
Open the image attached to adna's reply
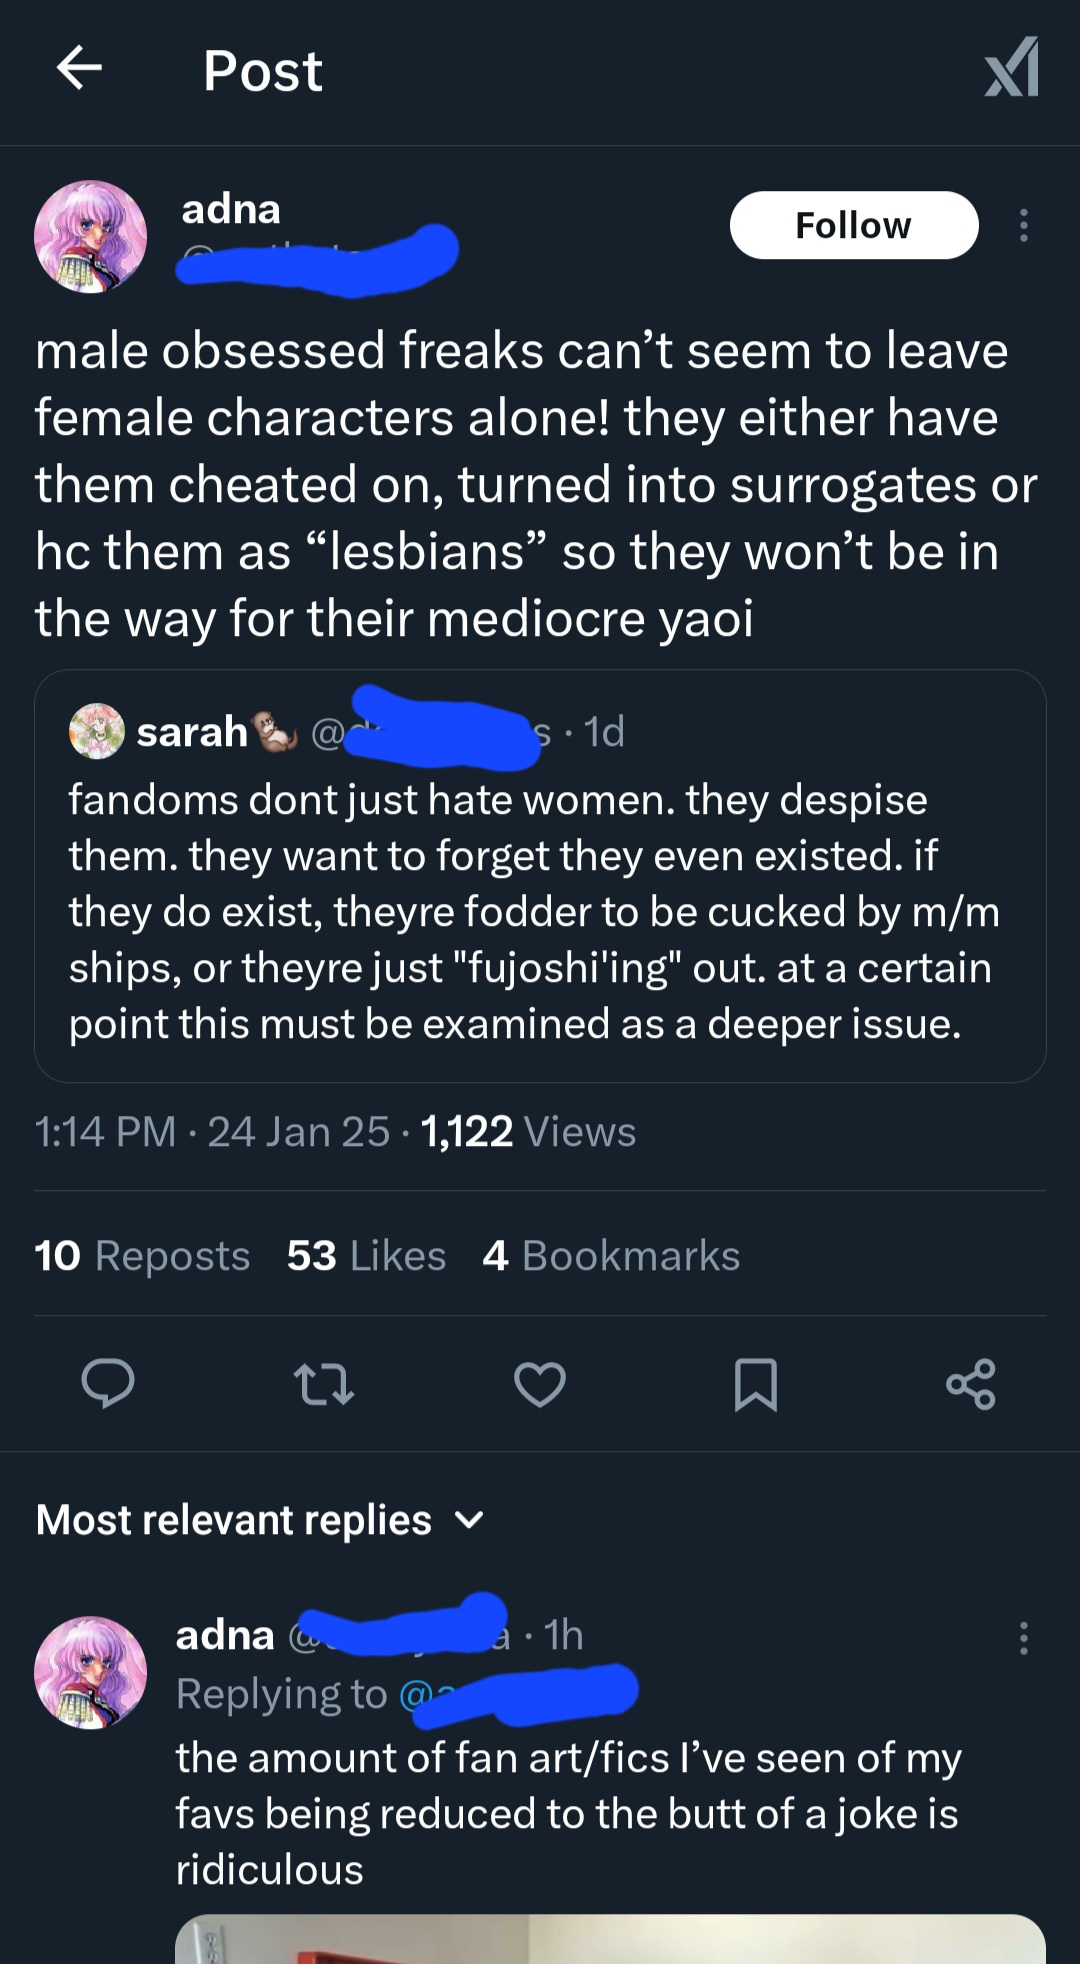[x=610, y=1940]
